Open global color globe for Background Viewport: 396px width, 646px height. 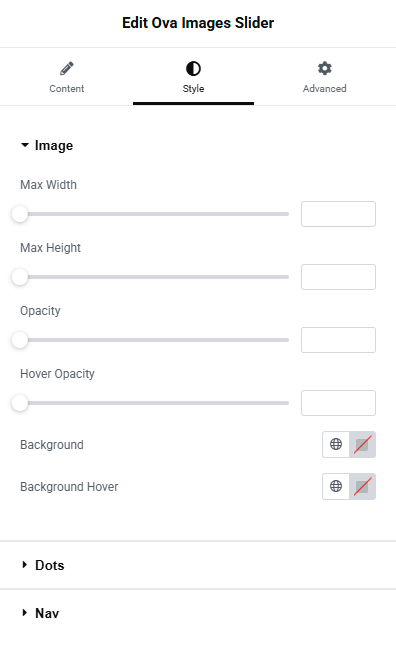click(336, 444)
